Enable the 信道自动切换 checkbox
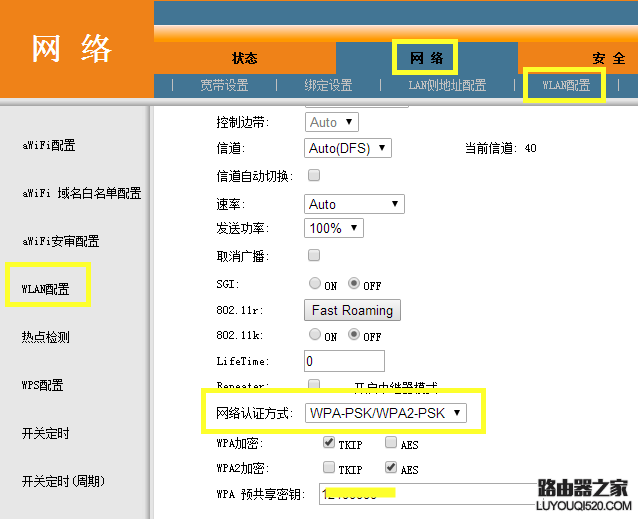 [314, 175]
